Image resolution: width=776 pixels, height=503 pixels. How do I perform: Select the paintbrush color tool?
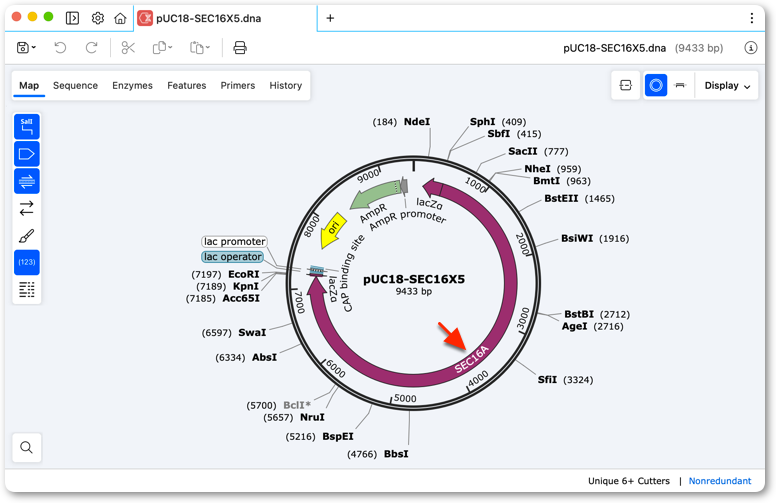(x=27, y=236)
